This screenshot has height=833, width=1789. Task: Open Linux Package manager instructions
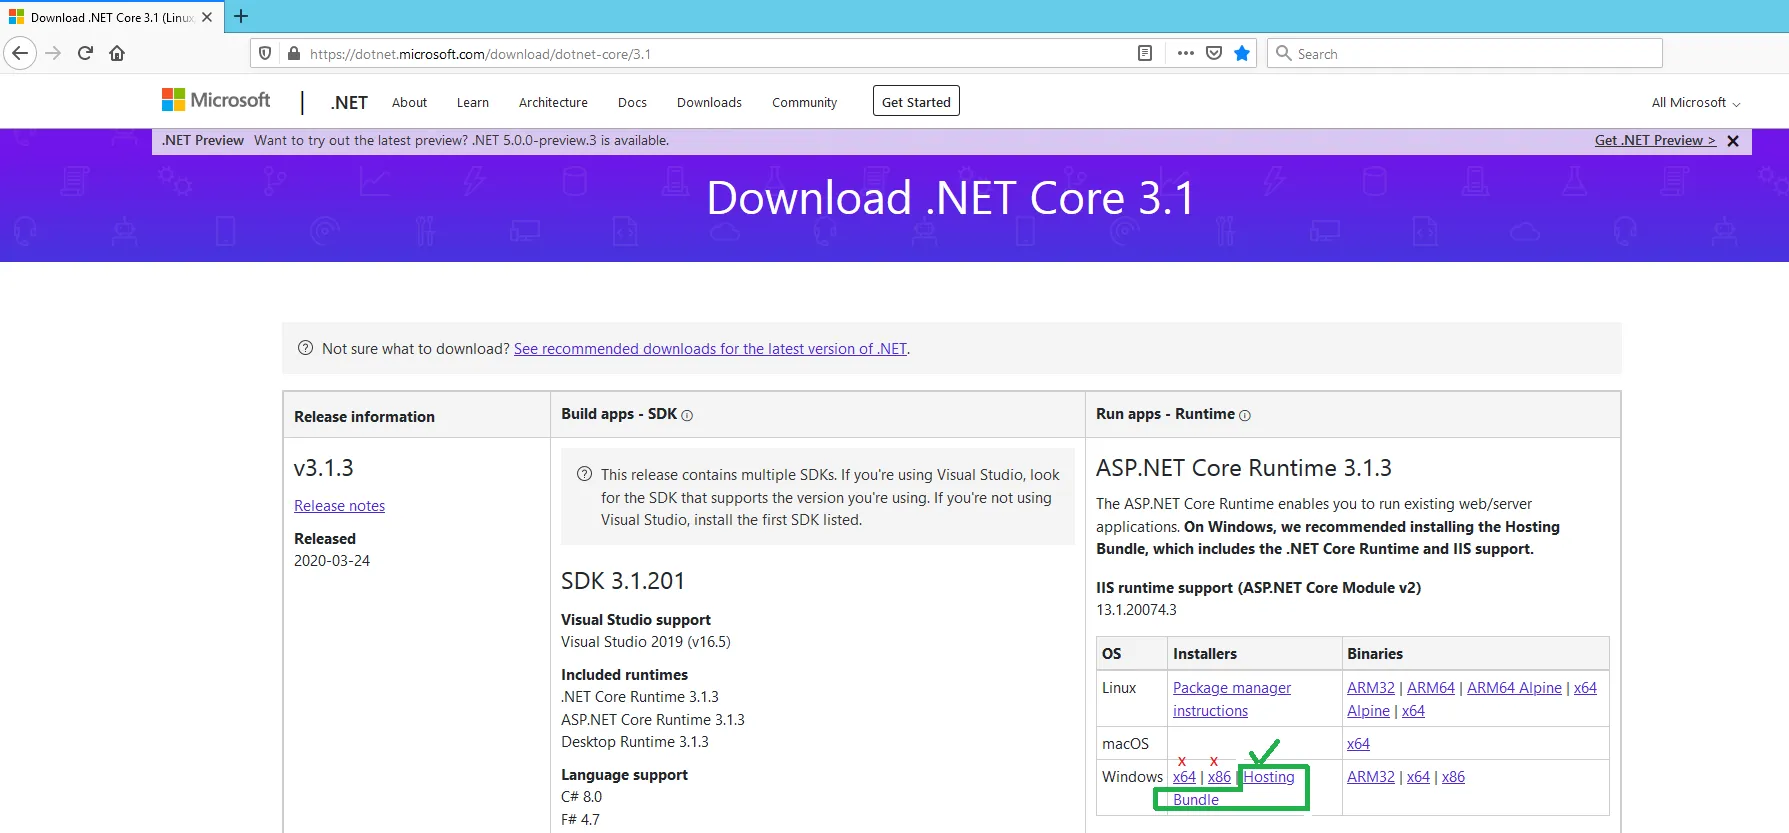pos(1232,699)
